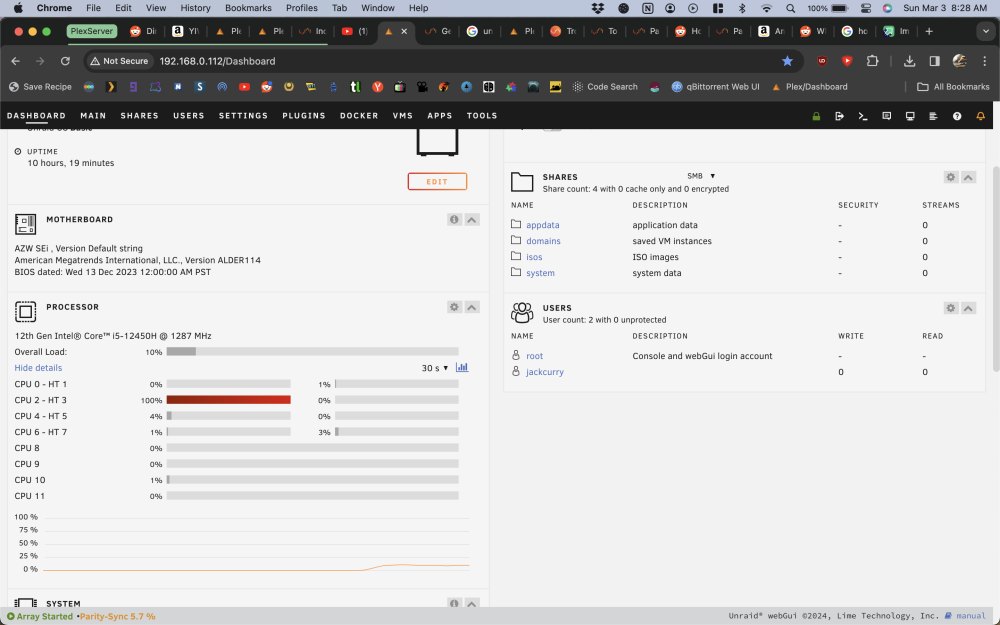Open the appdata share link
Viewport: 1000px width, 625px height.
543,225
